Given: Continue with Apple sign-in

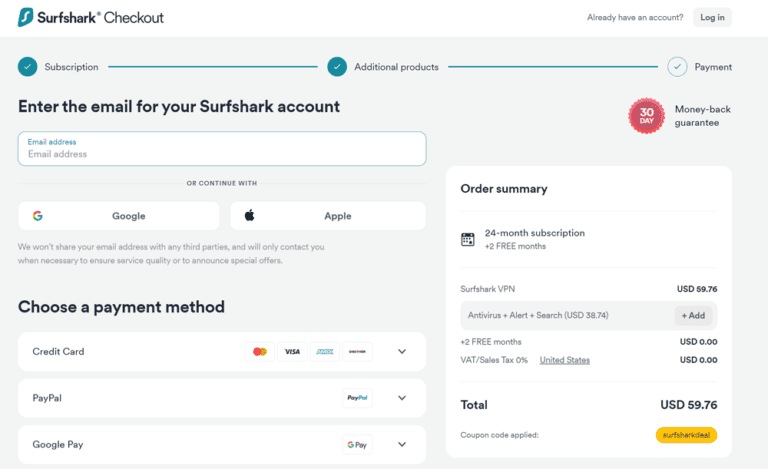Looking at the screenshot, I should 328,216.
